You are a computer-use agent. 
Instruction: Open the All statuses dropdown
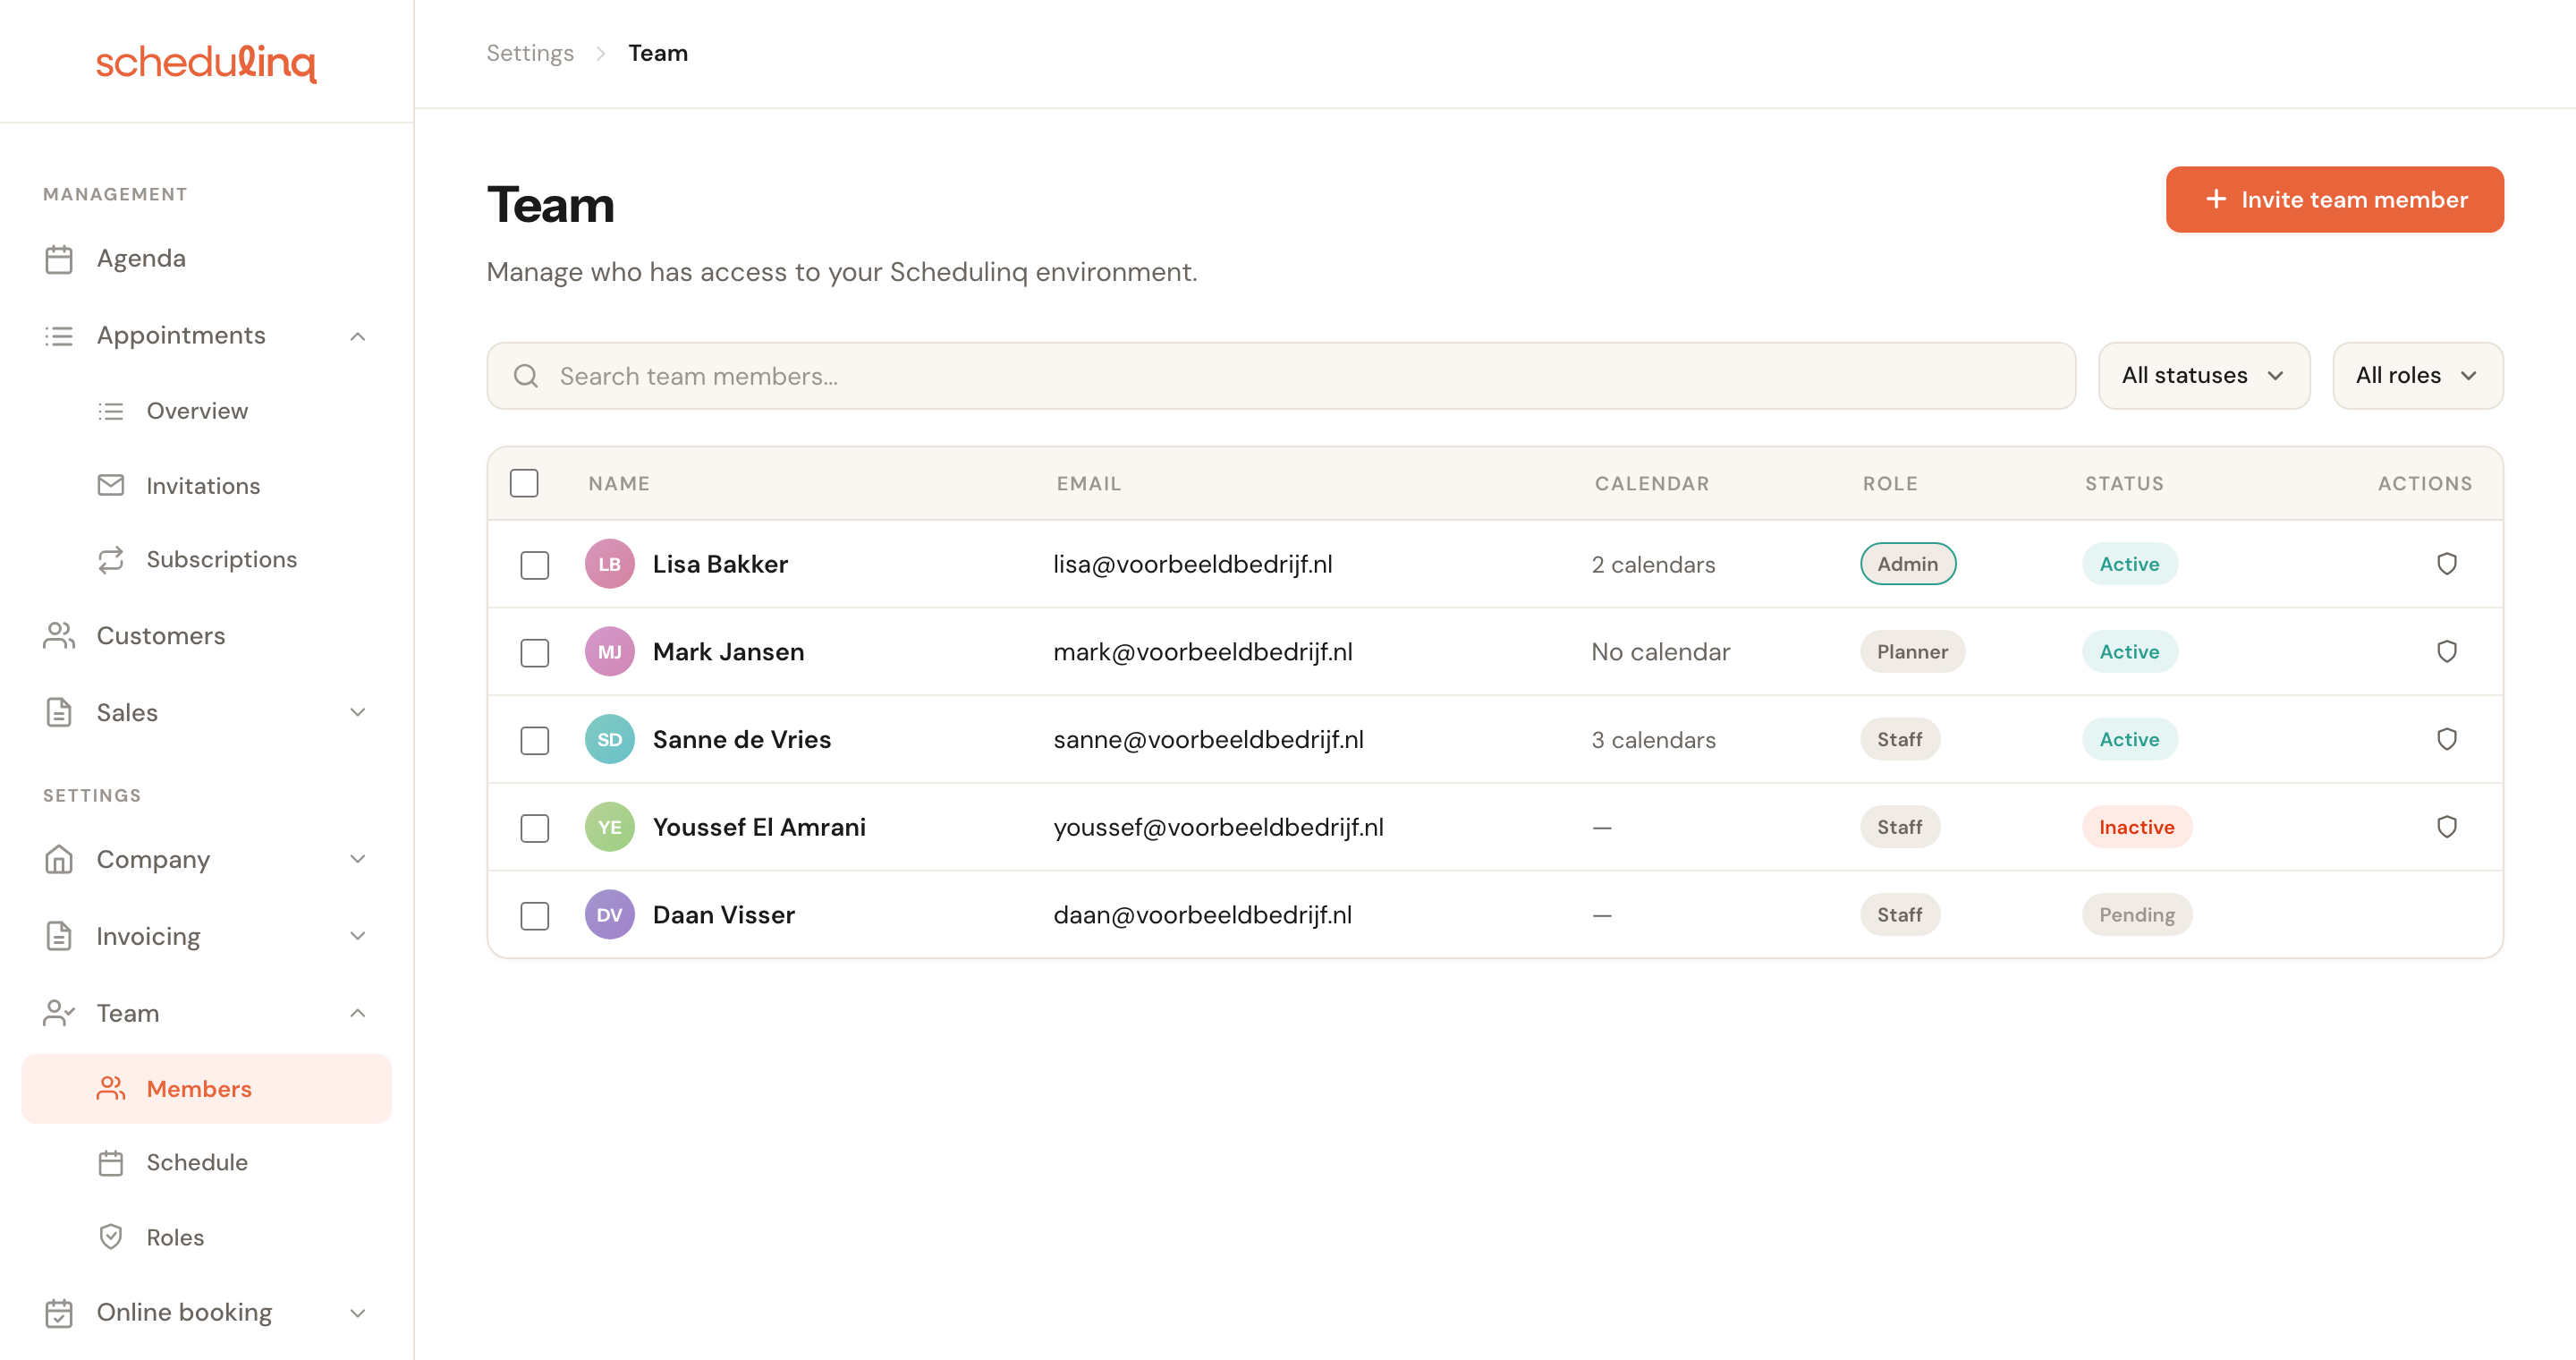(2204, 376)
